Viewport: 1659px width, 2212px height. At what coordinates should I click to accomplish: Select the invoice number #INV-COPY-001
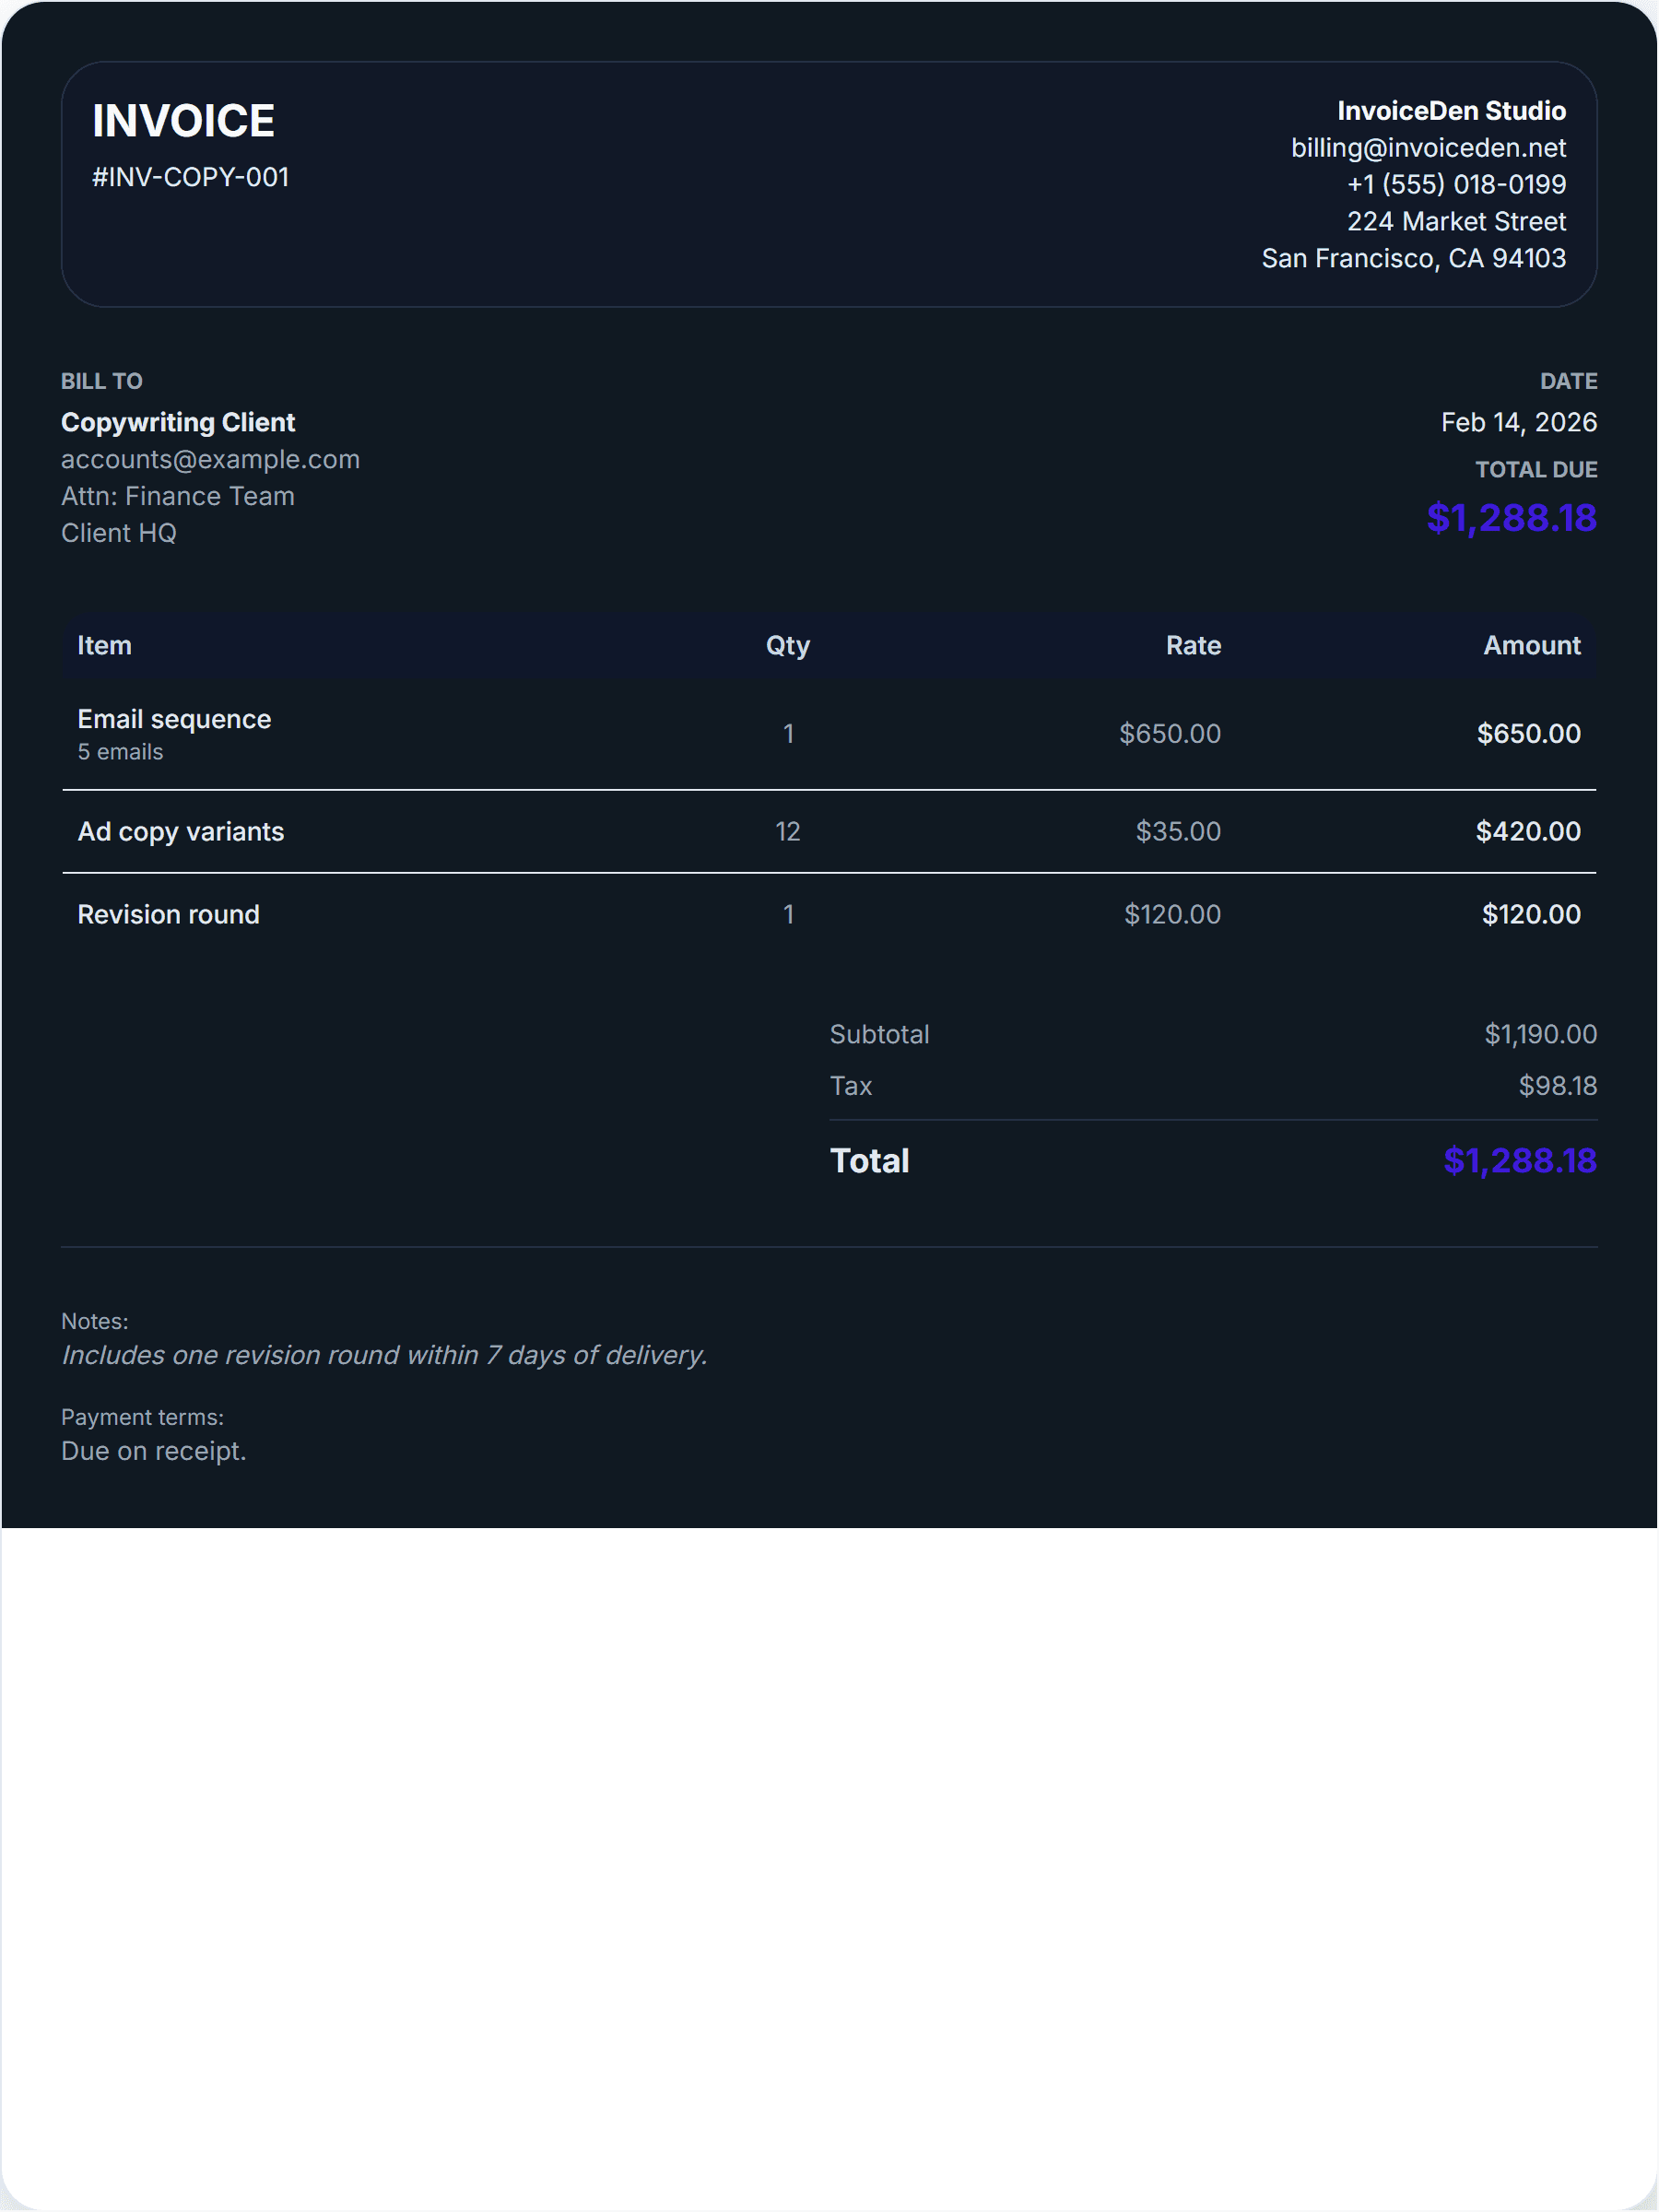190,177
